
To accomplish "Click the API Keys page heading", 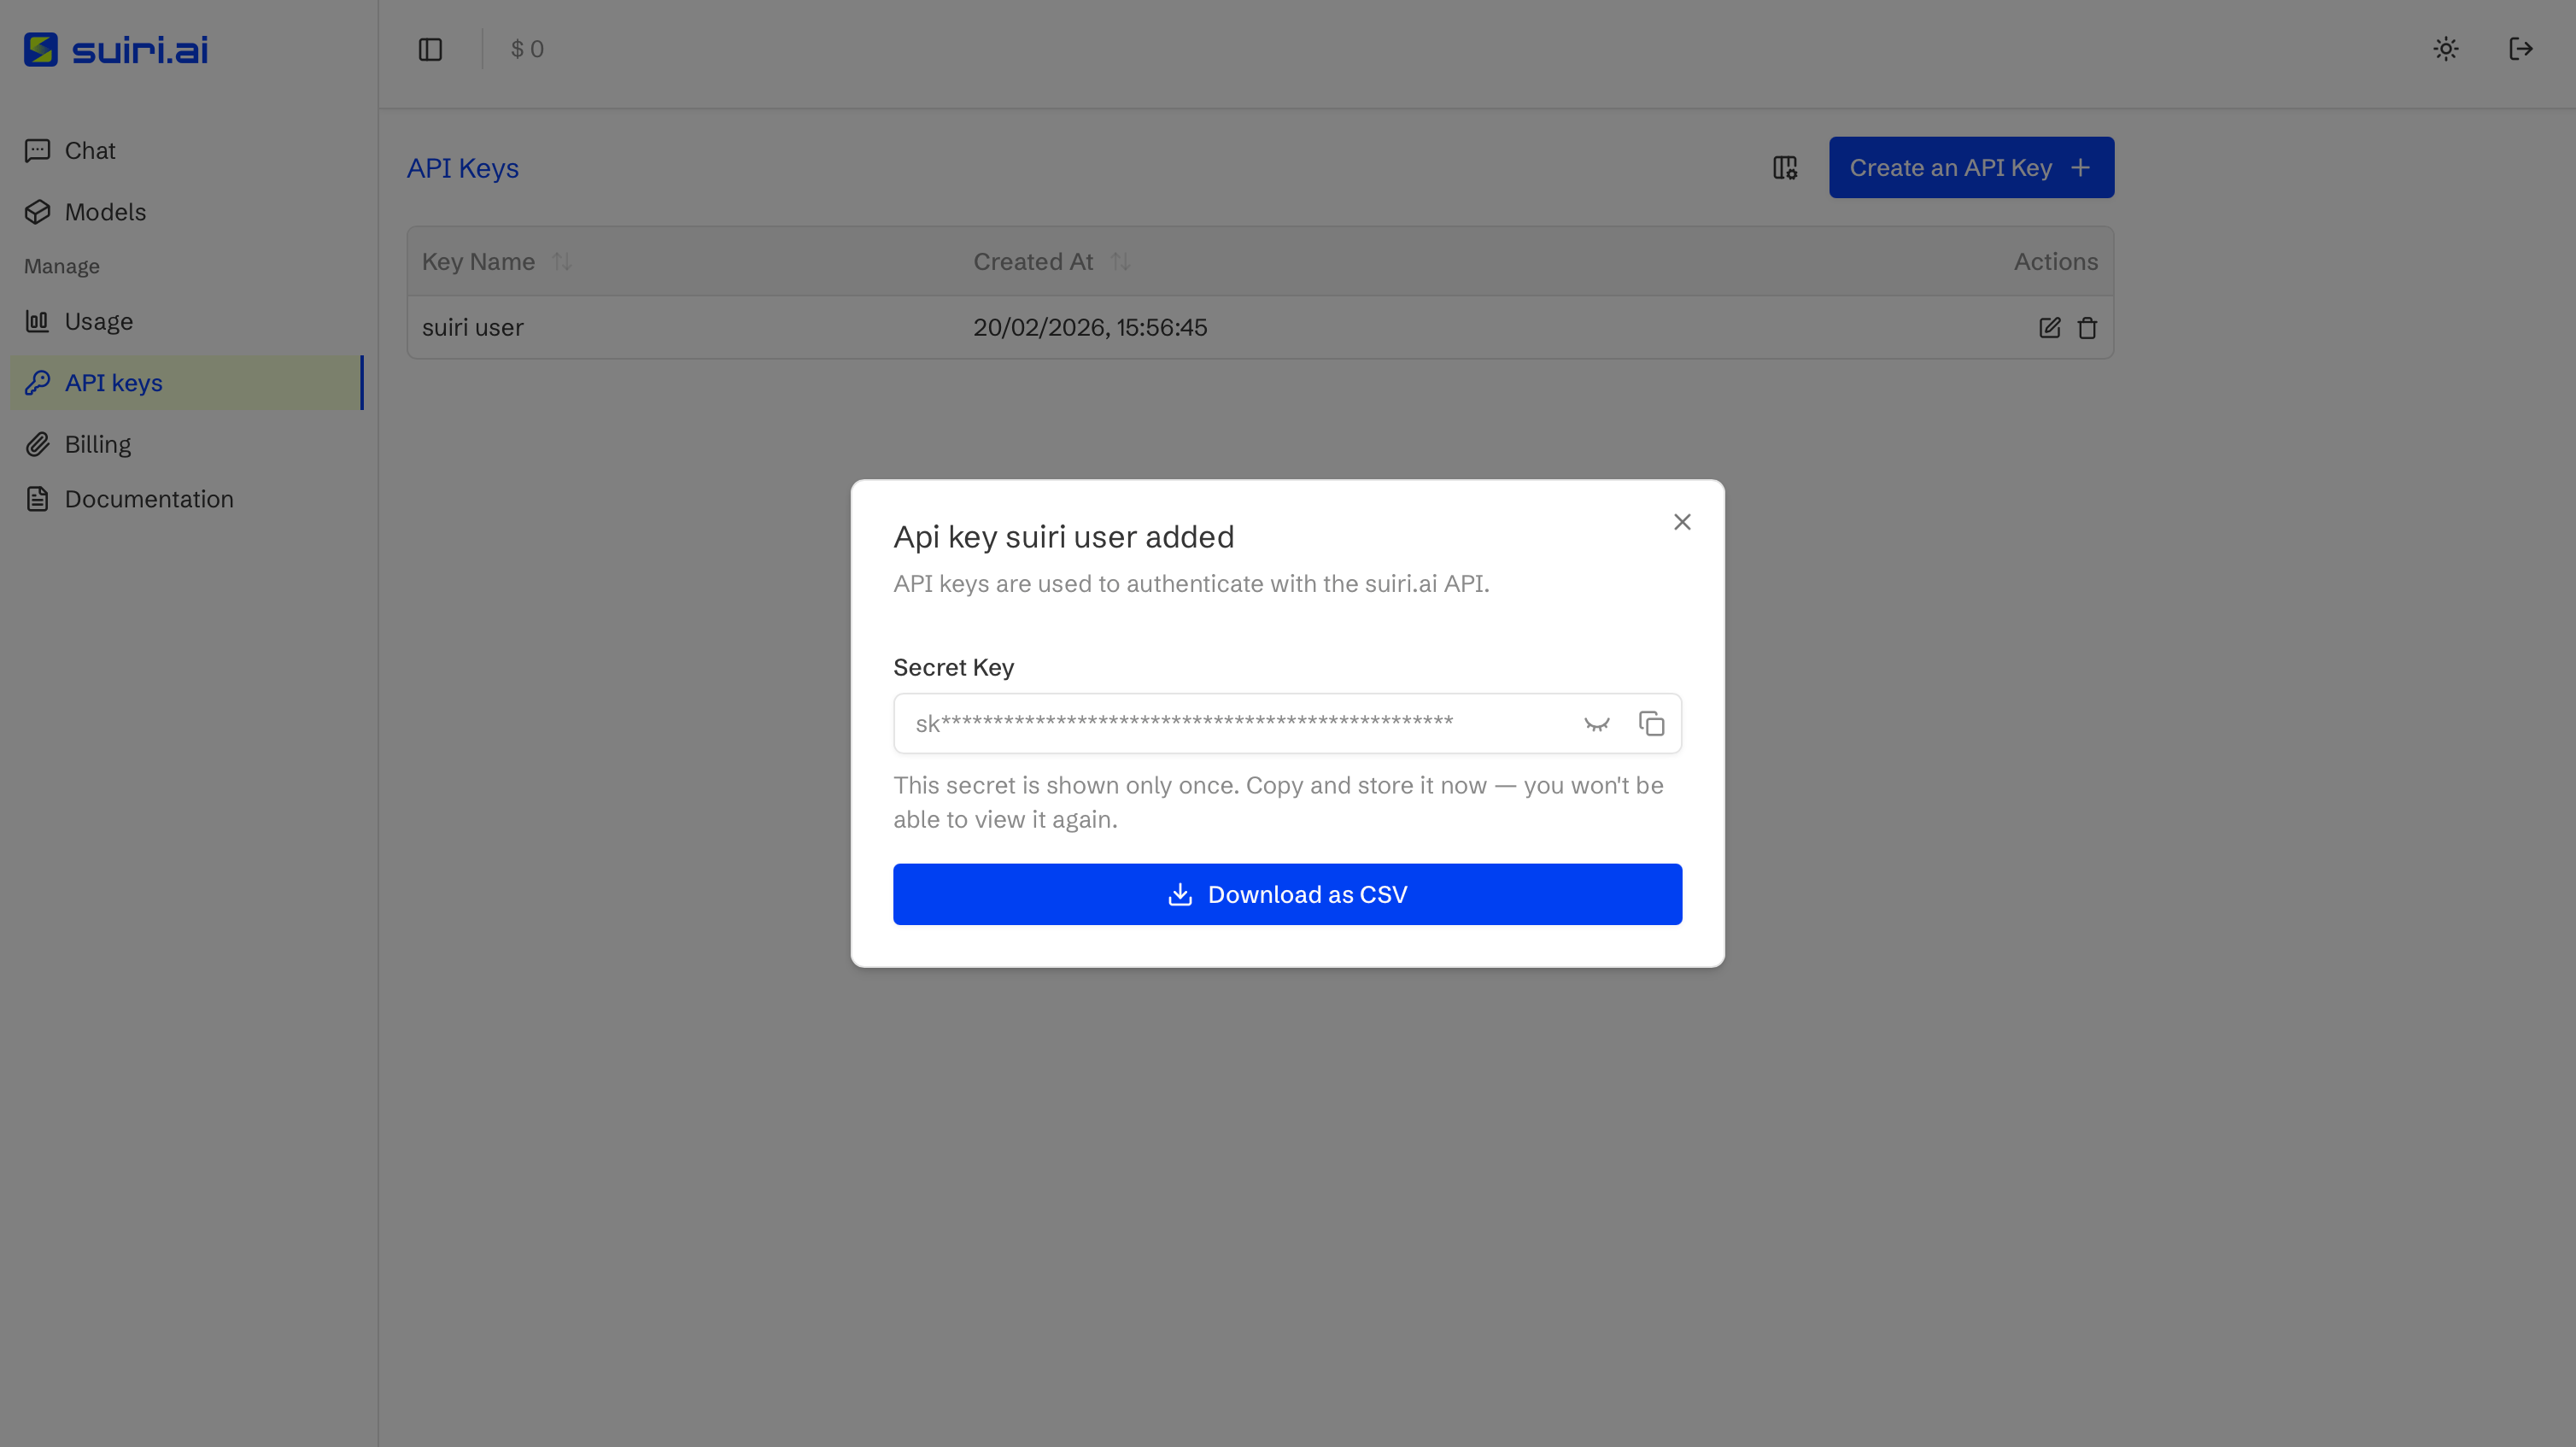I will click(x=463, y=168).
